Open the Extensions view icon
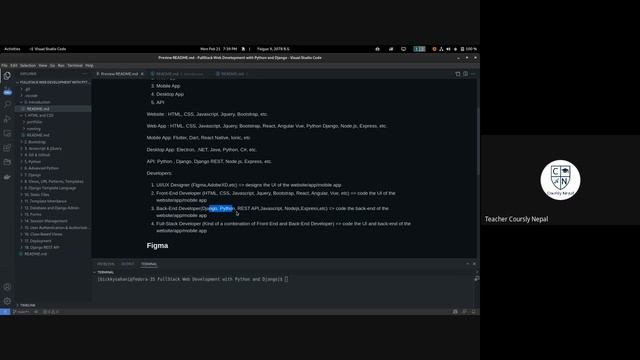Screen dimensions: 640x360 click(7, 148)
